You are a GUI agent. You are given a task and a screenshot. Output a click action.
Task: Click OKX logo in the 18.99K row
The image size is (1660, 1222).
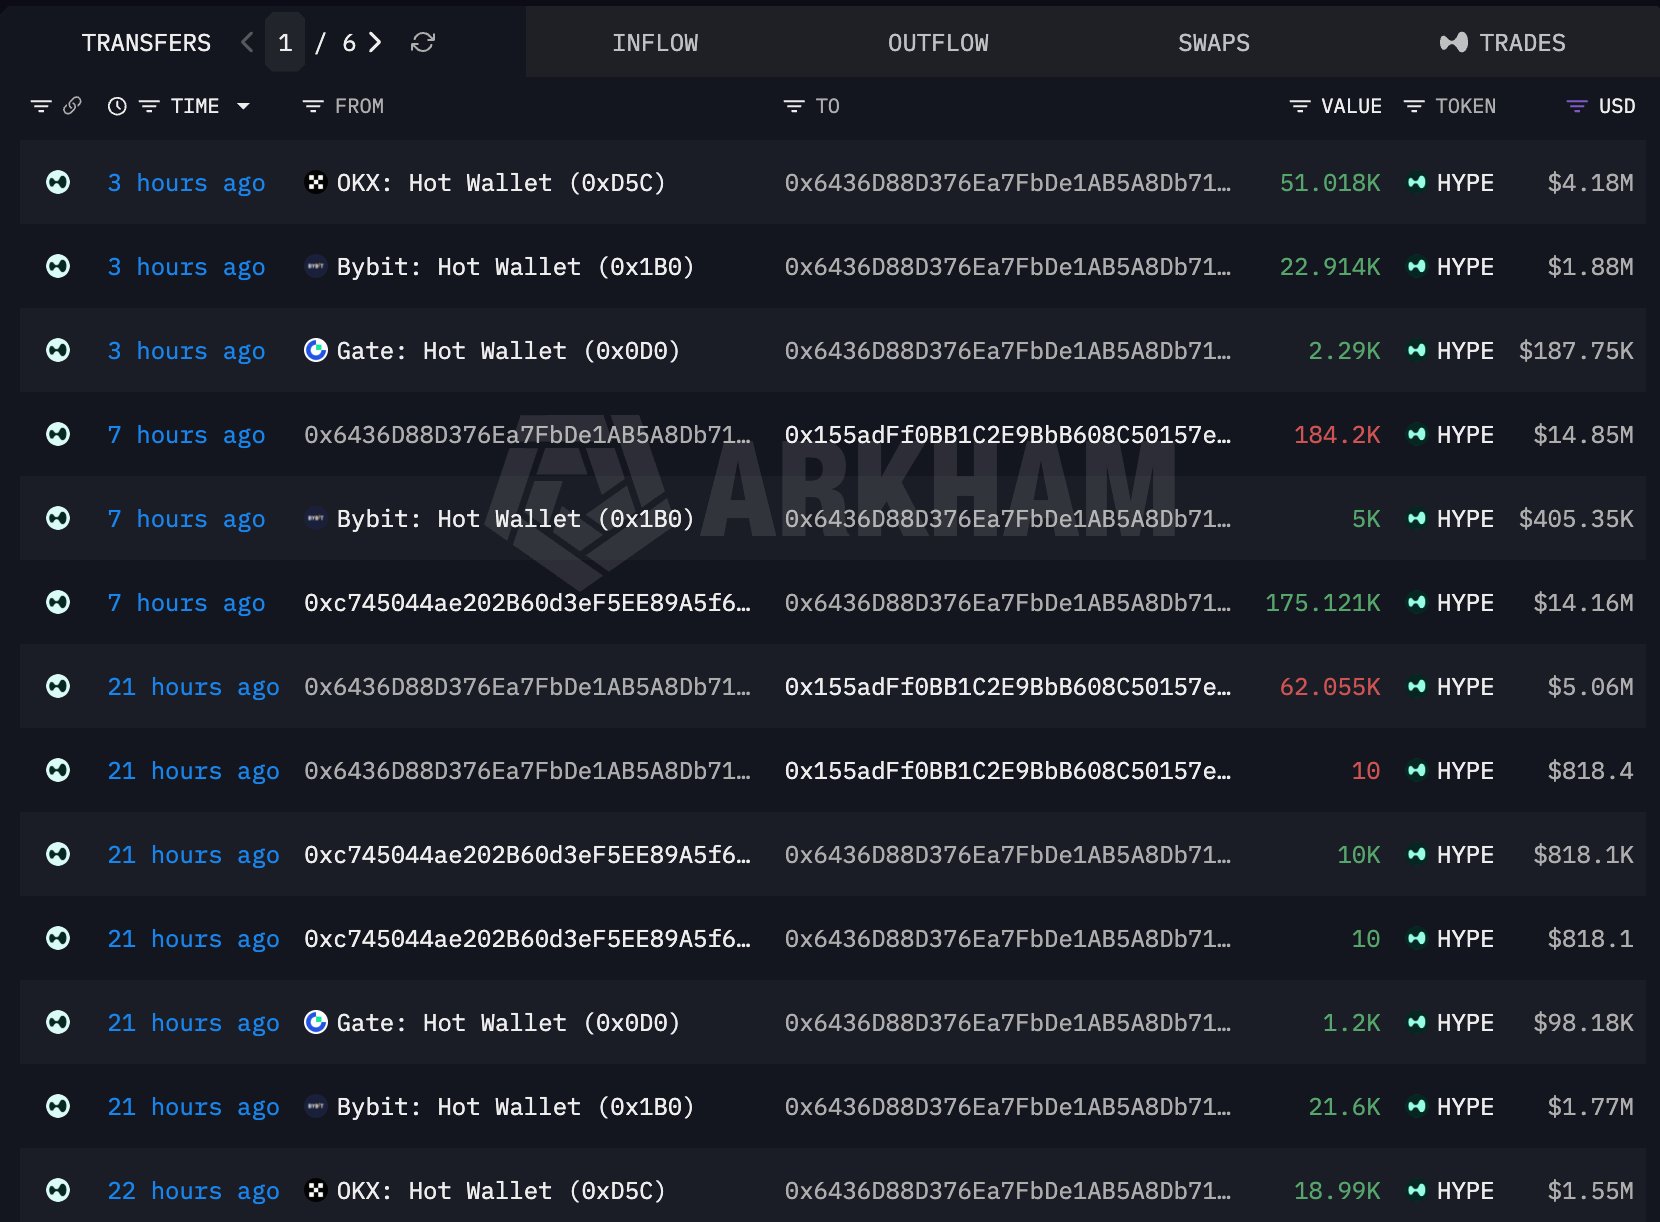coord(316,1191)
